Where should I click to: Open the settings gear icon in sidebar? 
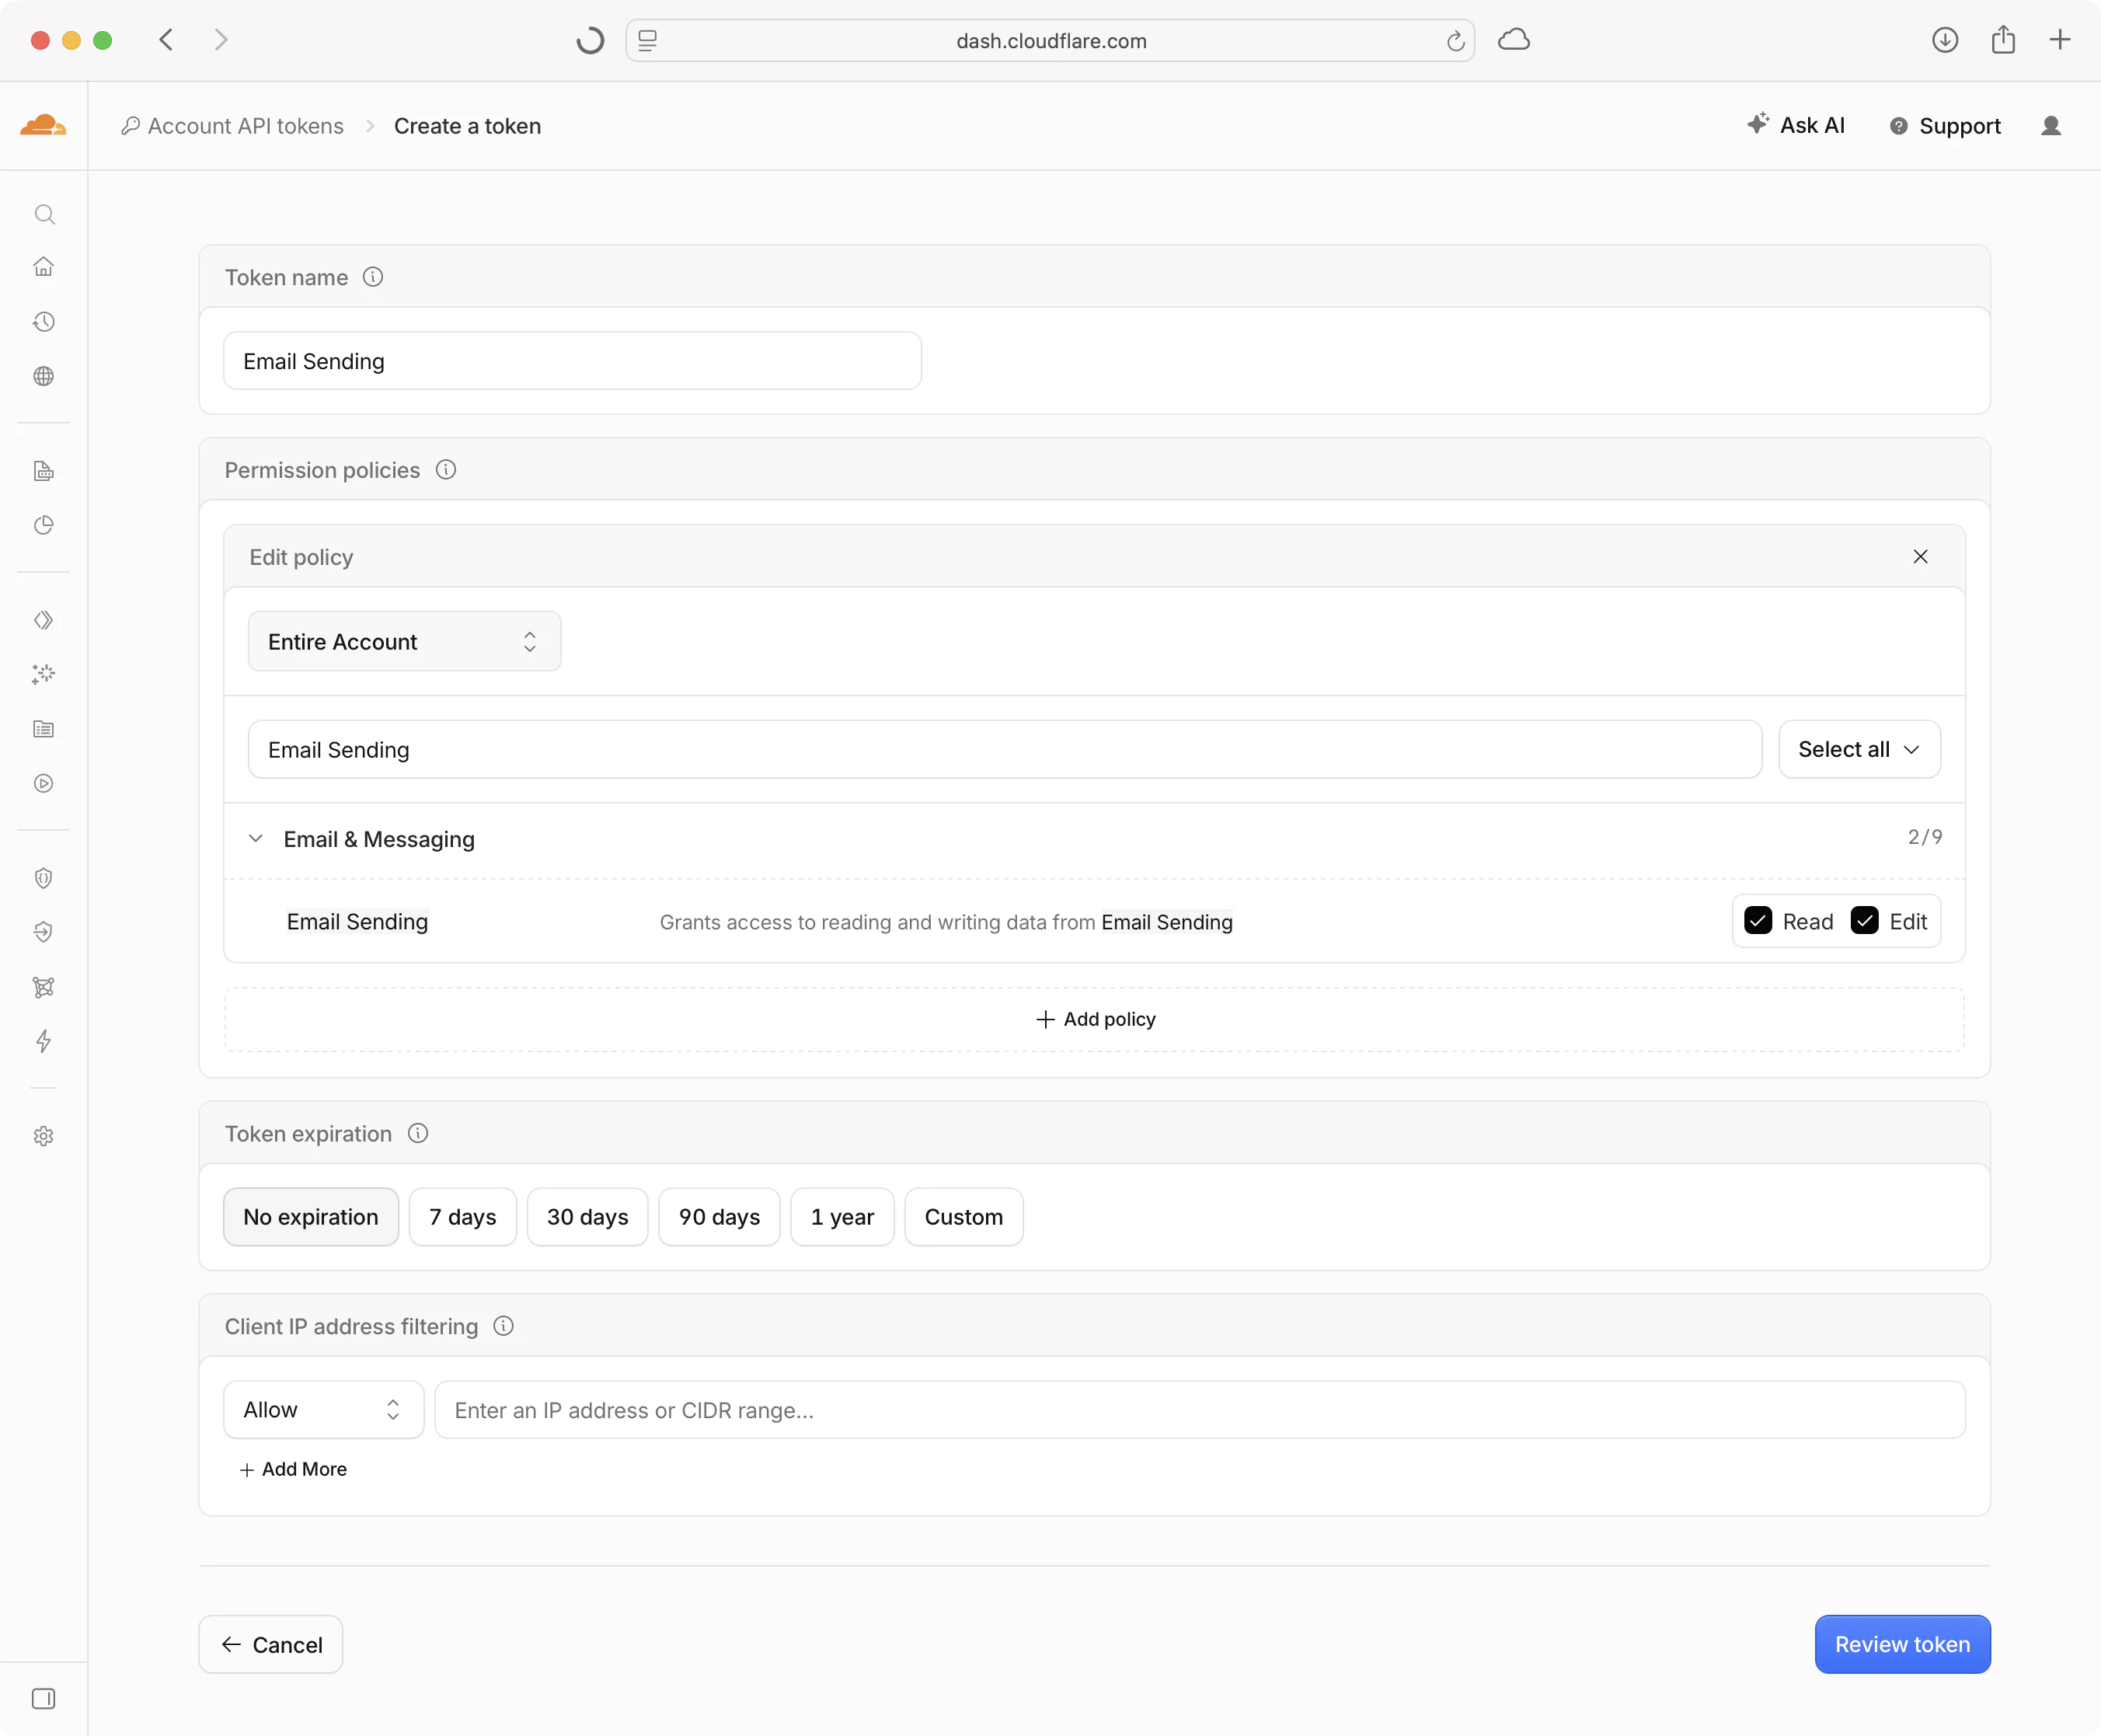pyautogui.click(x=44, y=1136)
